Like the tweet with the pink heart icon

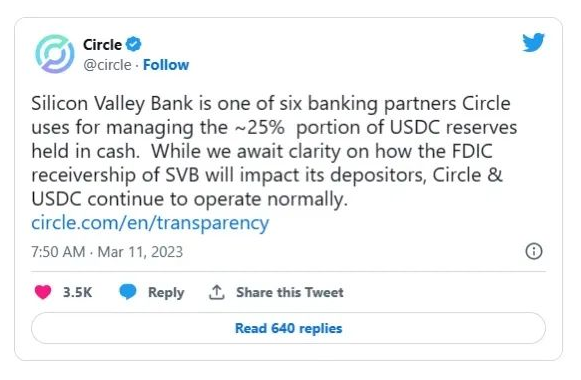(43, 292)
